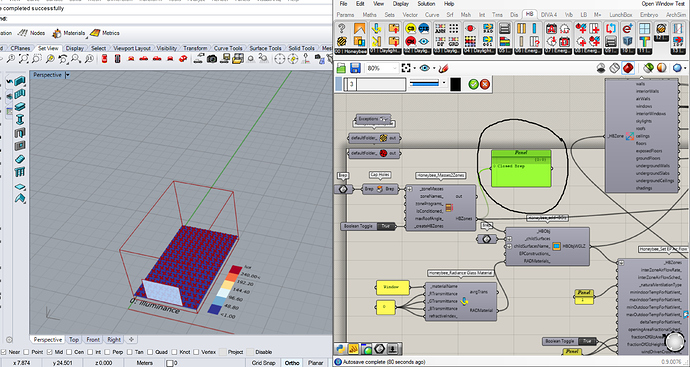Toggle the Mid osnap checkbox

click(50, 352)
